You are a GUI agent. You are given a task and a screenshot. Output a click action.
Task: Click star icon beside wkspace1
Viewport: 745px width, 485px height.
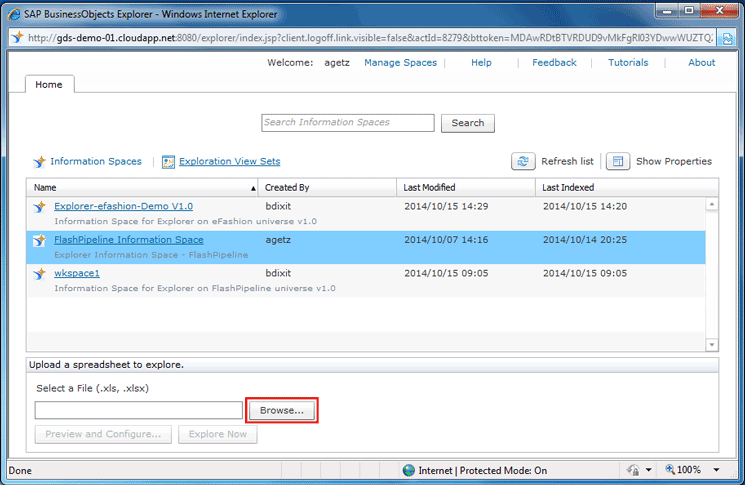39,274
